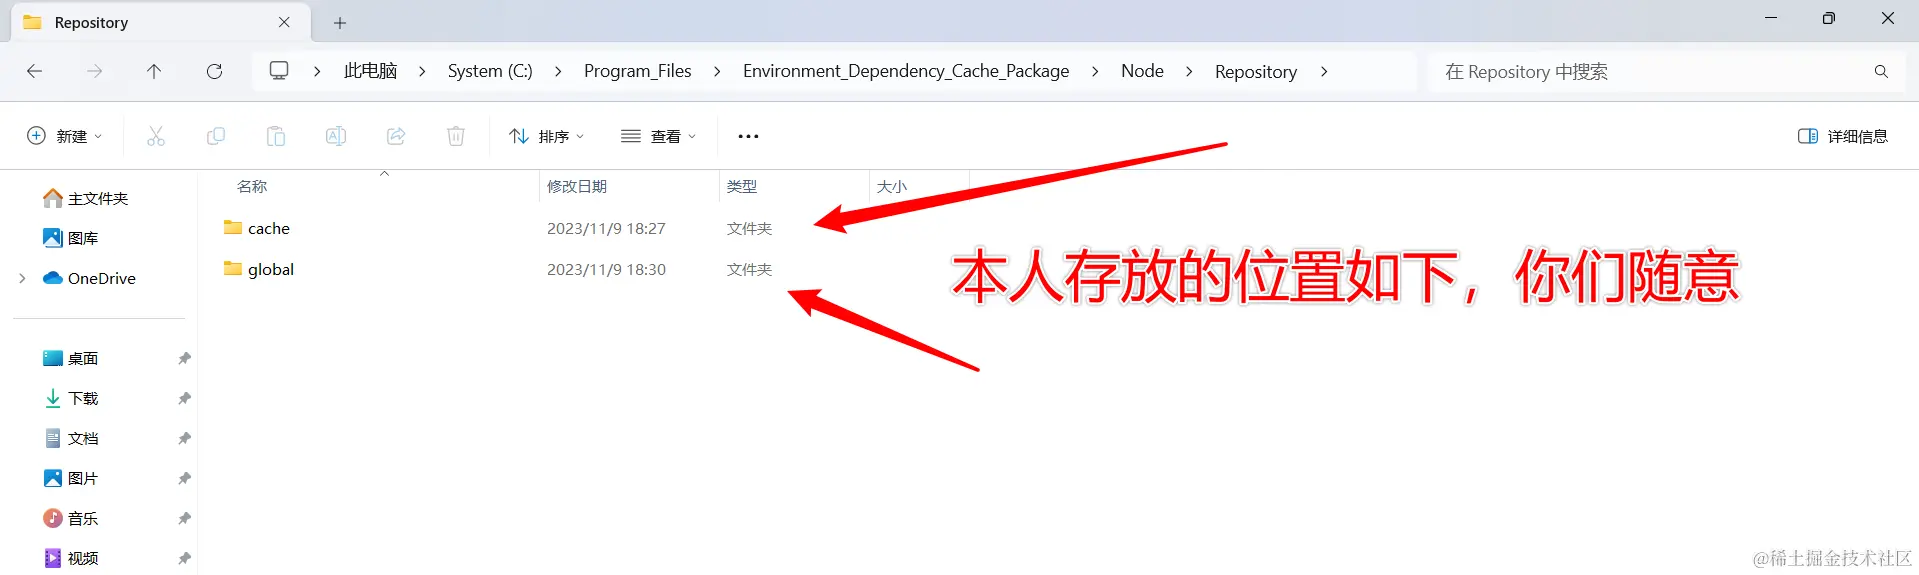Restore the window size
The image size is (1919, 575).
point(1829,18)
